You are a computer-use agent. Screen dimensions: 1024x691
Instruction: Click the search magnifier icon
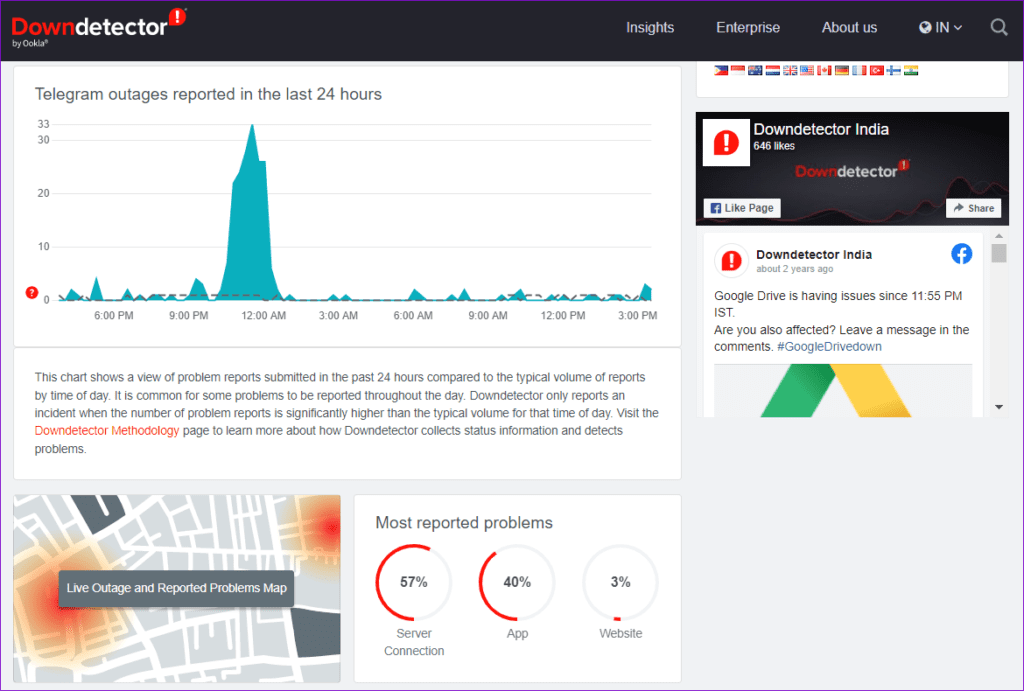point(998,27)
